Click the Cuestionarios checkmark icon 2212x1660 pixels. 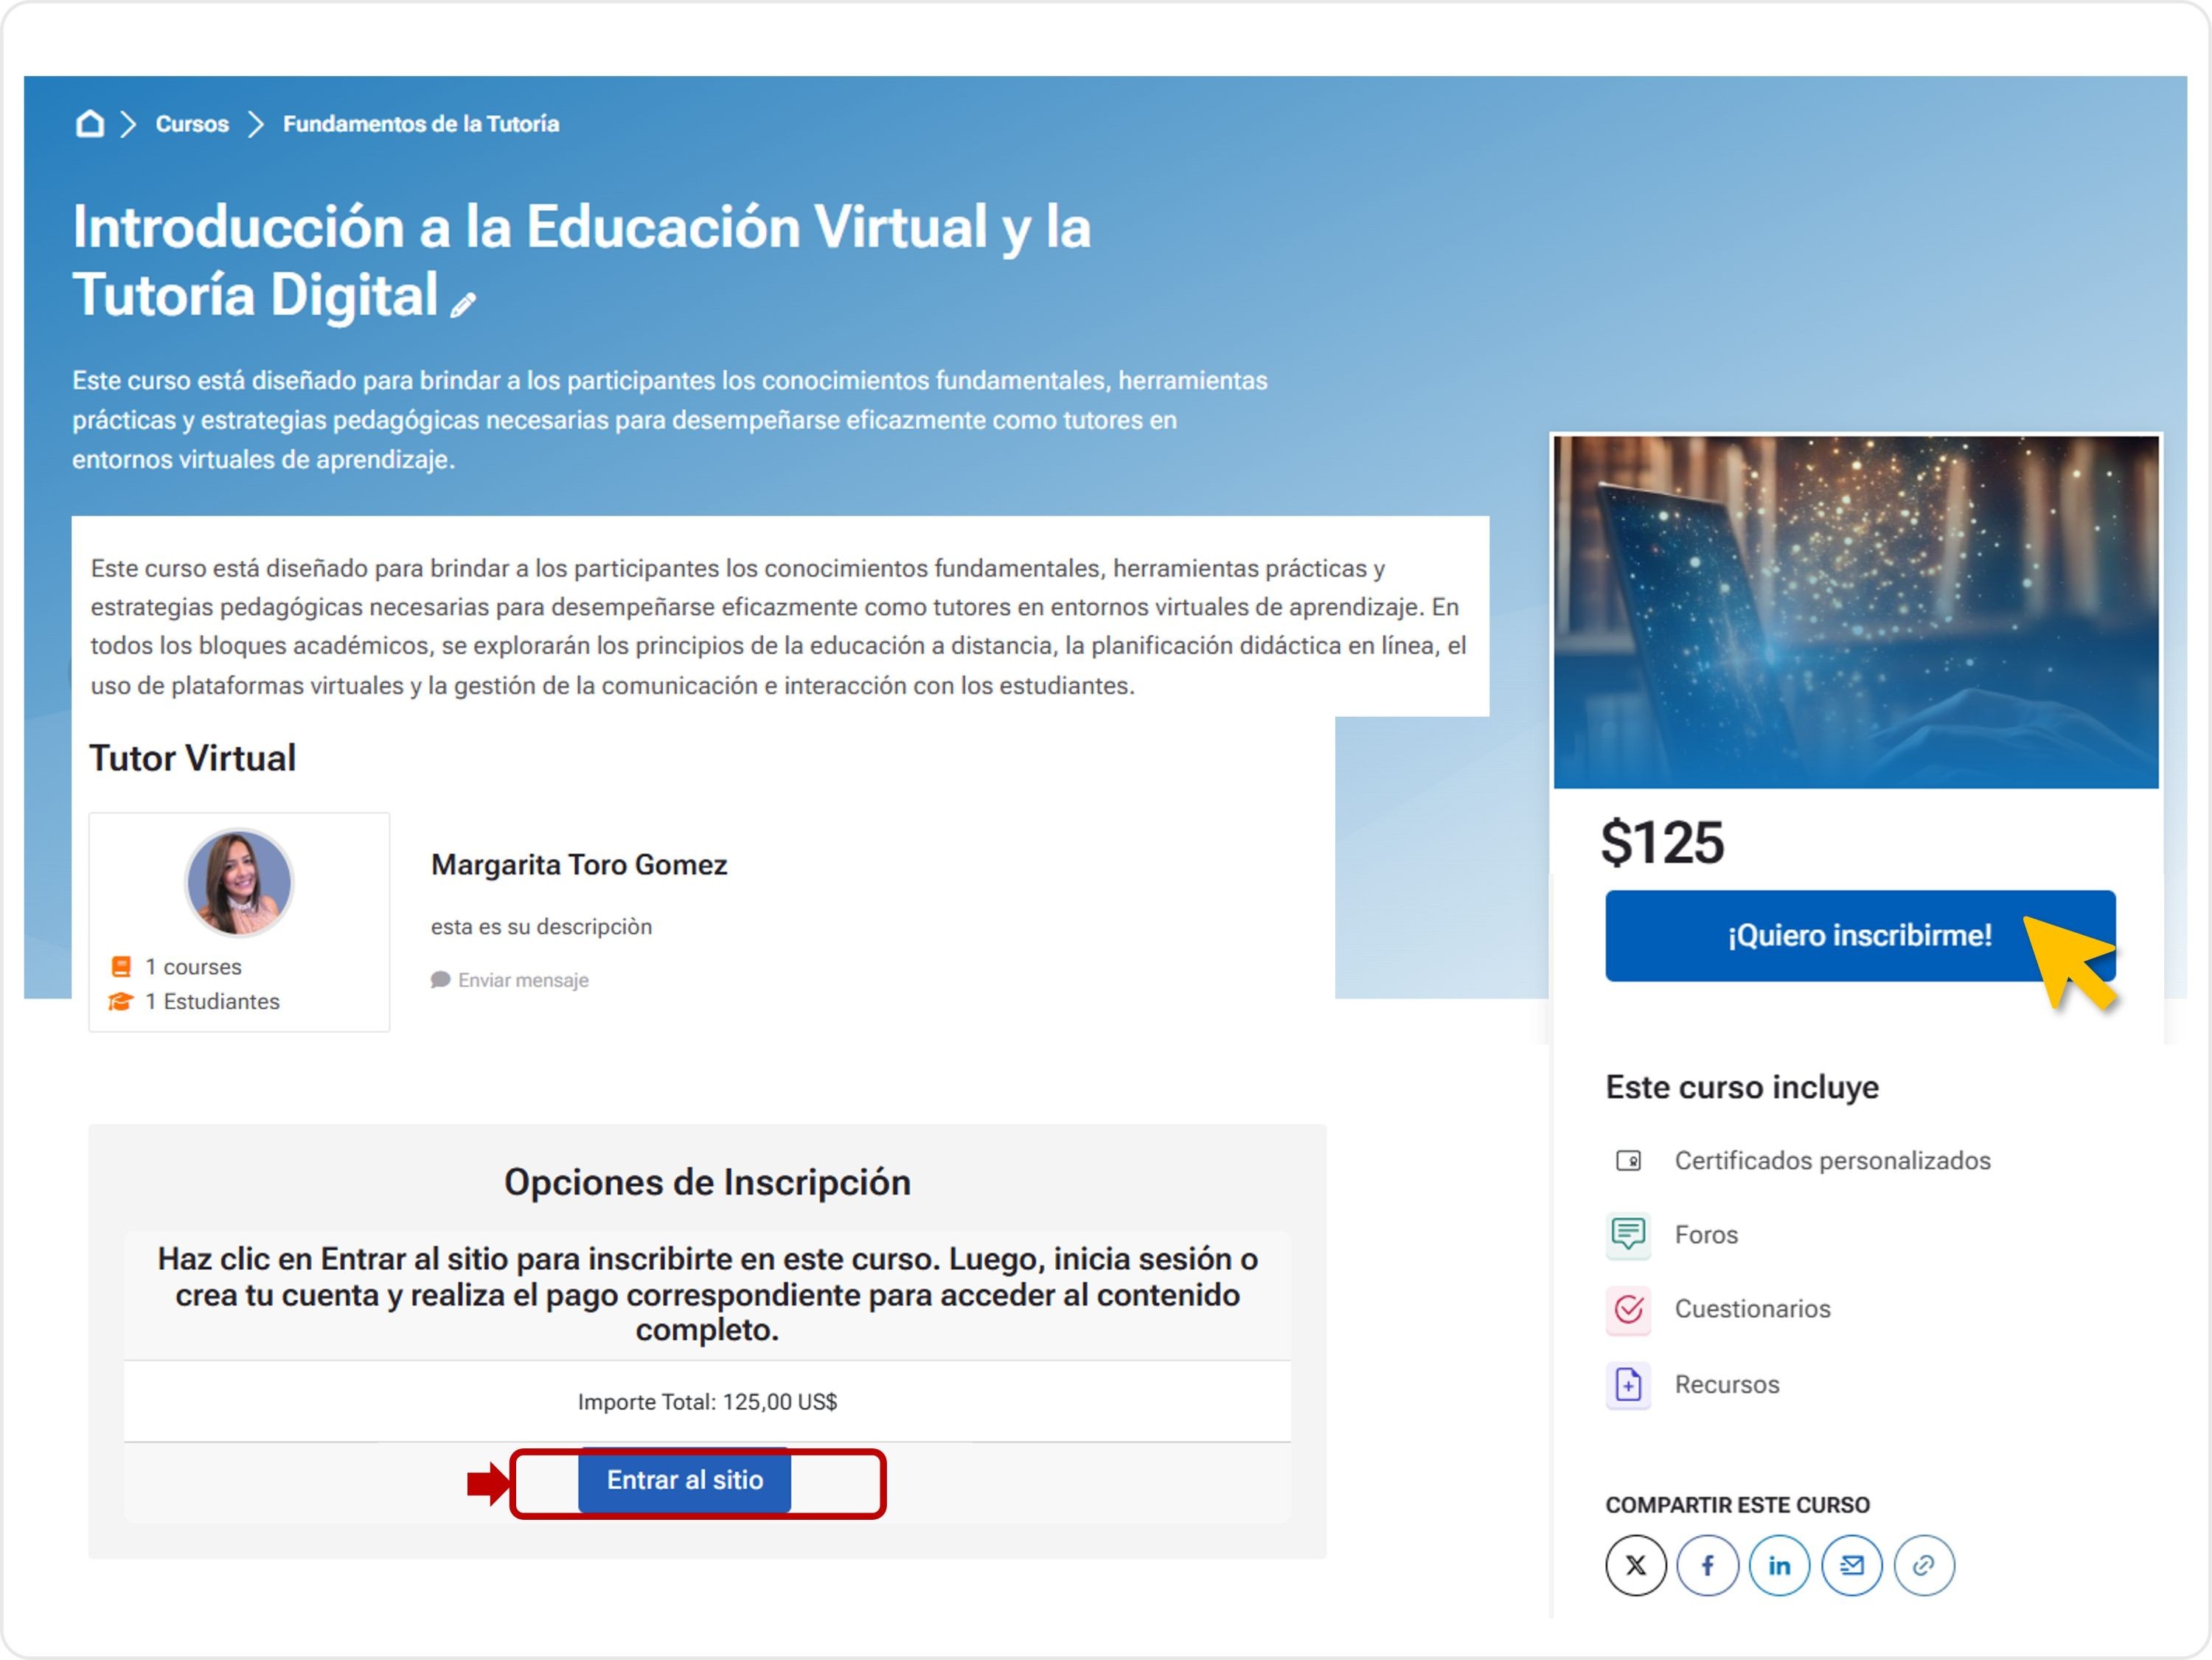point(1628,1309)
